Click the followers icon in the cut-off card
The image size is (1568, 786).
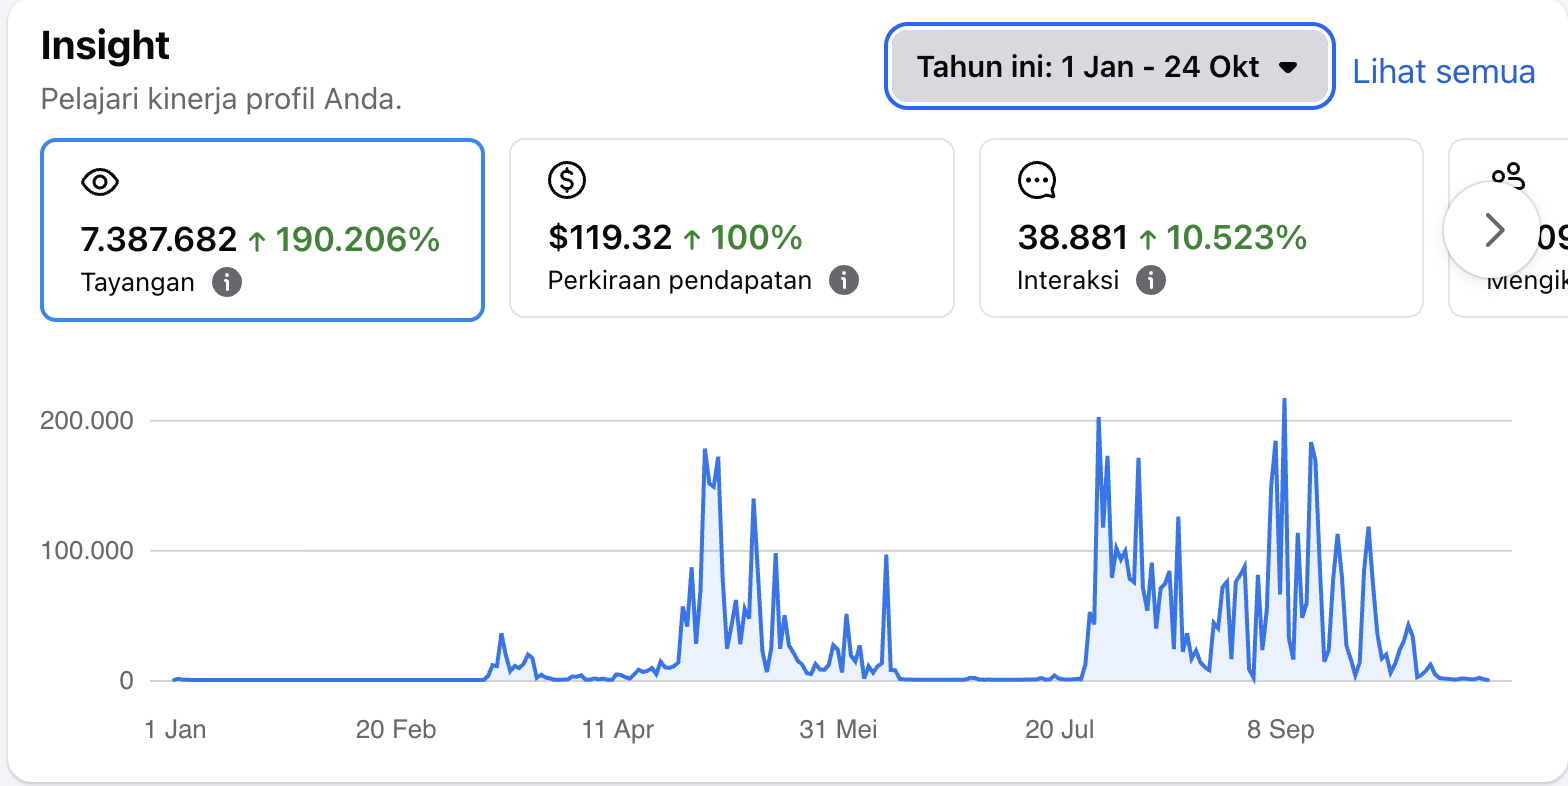point(1508,176)
